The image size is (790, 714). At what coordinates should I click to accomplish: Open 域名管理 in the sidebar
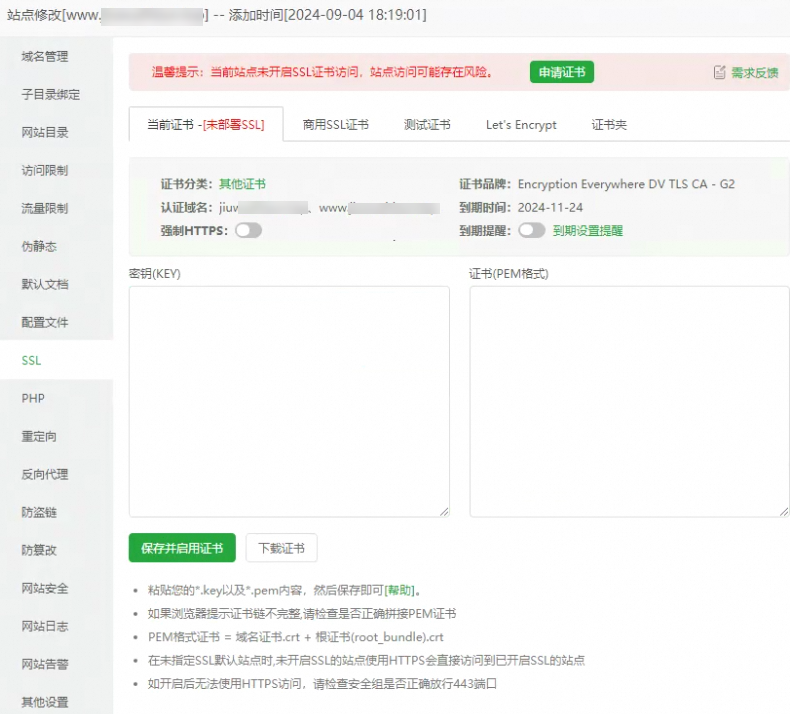pyautogui.click(x=45, y=56)
